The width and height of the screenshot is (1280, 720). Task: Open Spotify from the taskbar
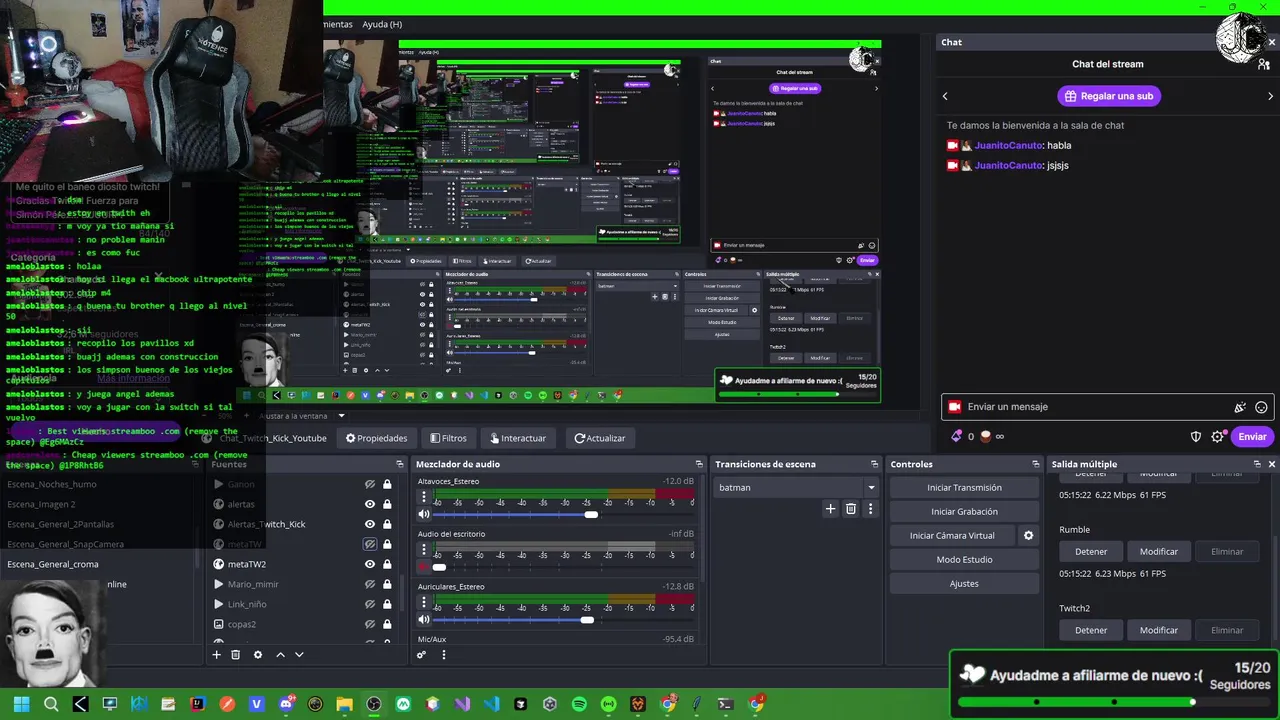click(579, 704)
